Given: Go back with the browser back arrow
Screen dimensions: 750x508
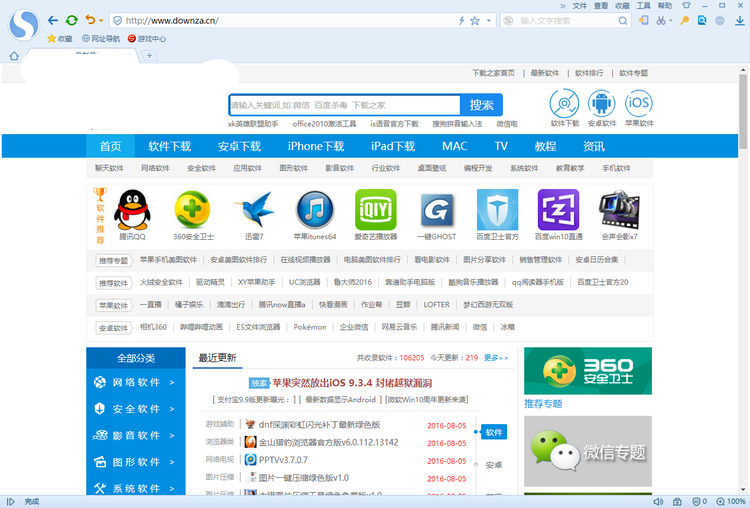Looking at the screenshot, I should (x=53, y=21).
